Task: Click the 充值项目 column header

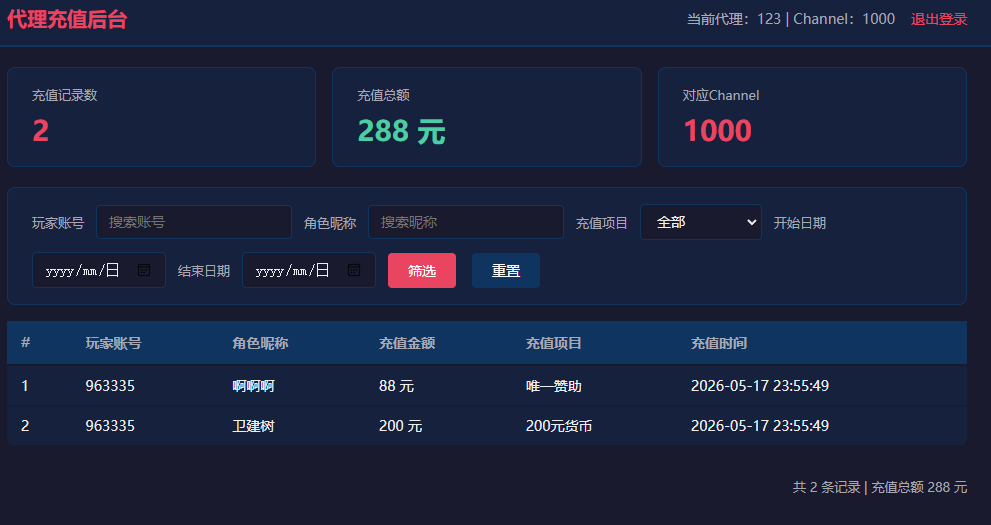Action: pyautogui.click(x=554, y=343)
